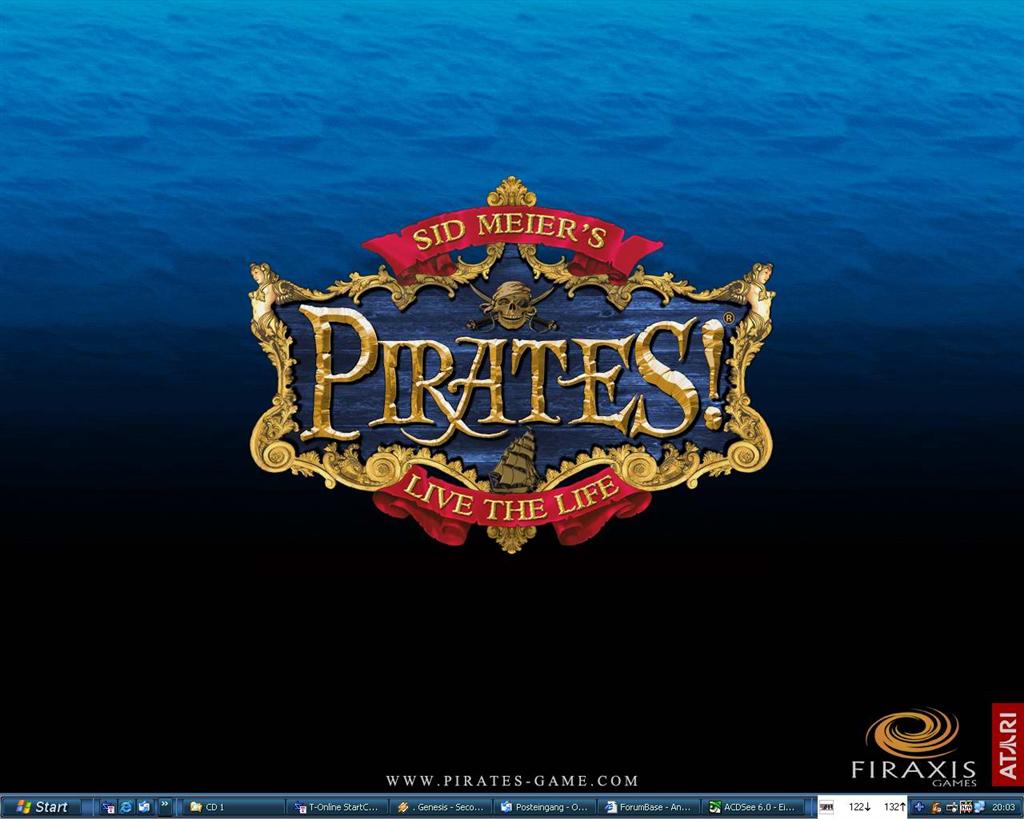The height and width of the screenshot is (819, 1024).
Task: Launch T-Online from the Quick Launch bar
Action: pyautogui.click(x=108, y=807)
